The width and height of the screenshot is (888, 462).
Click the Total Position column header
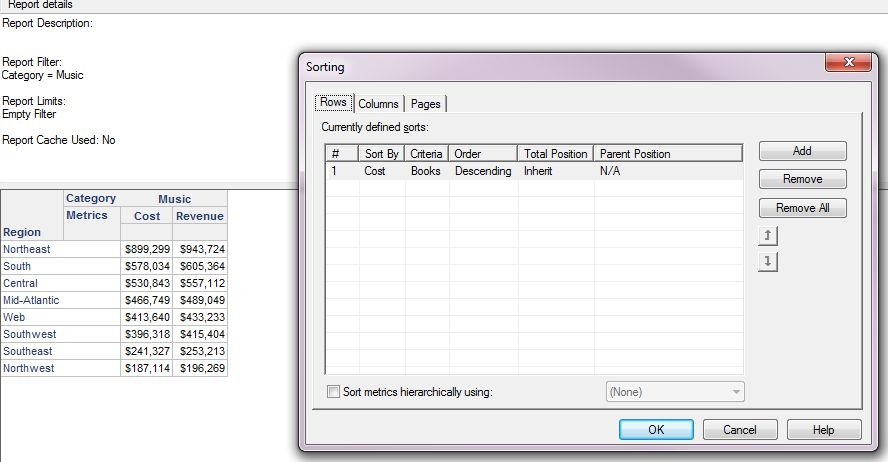(556, 154)
